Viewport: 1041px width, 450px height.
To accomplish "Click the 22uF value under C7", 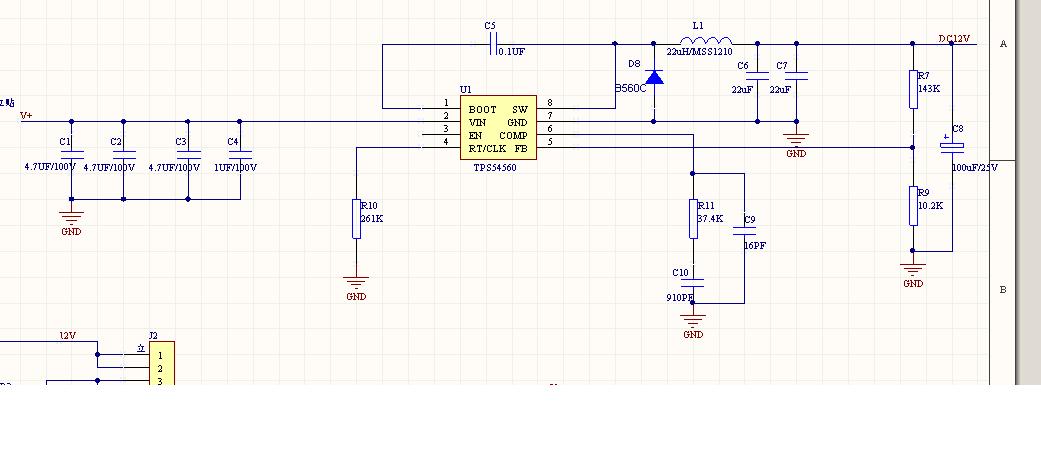I will point(780,90).
